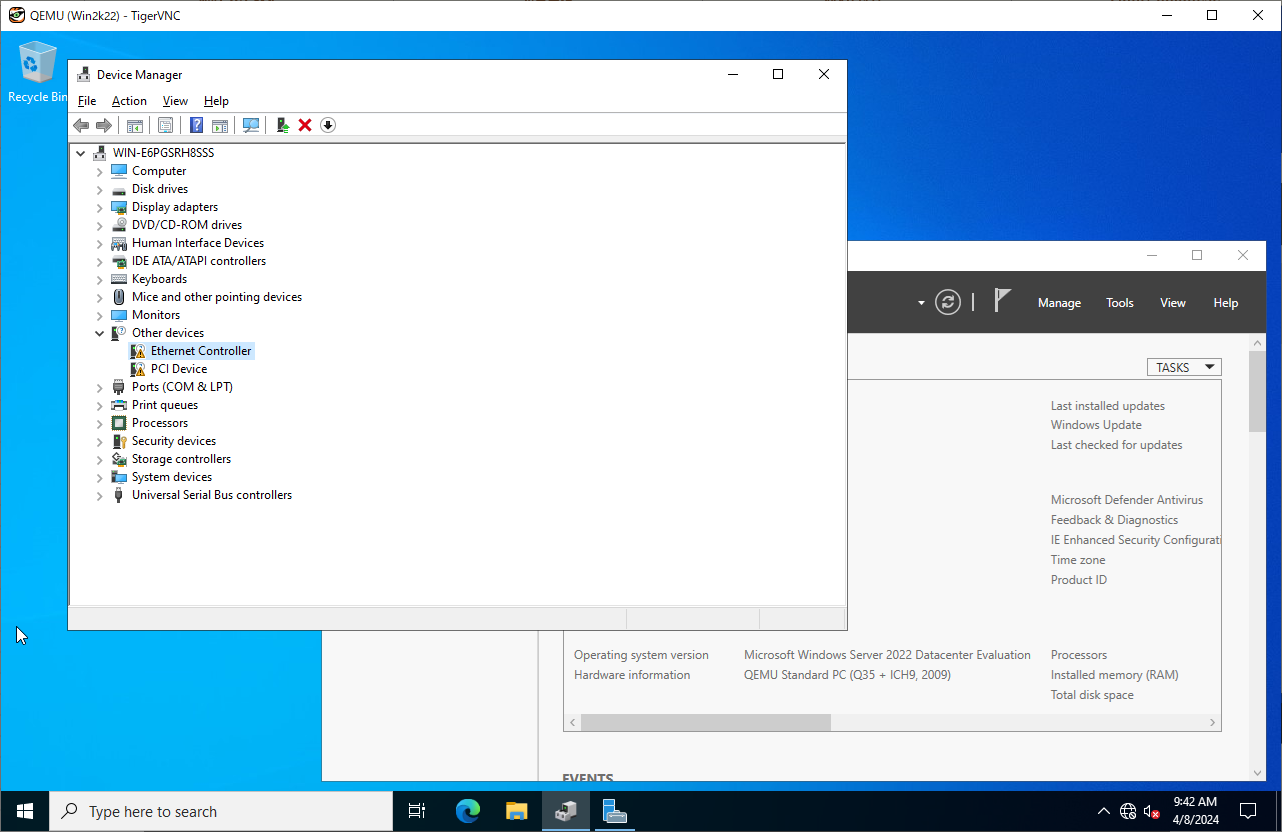The image size is (1282, 832).
Task: Click the Processors category icon
Action: coord(119,423)
